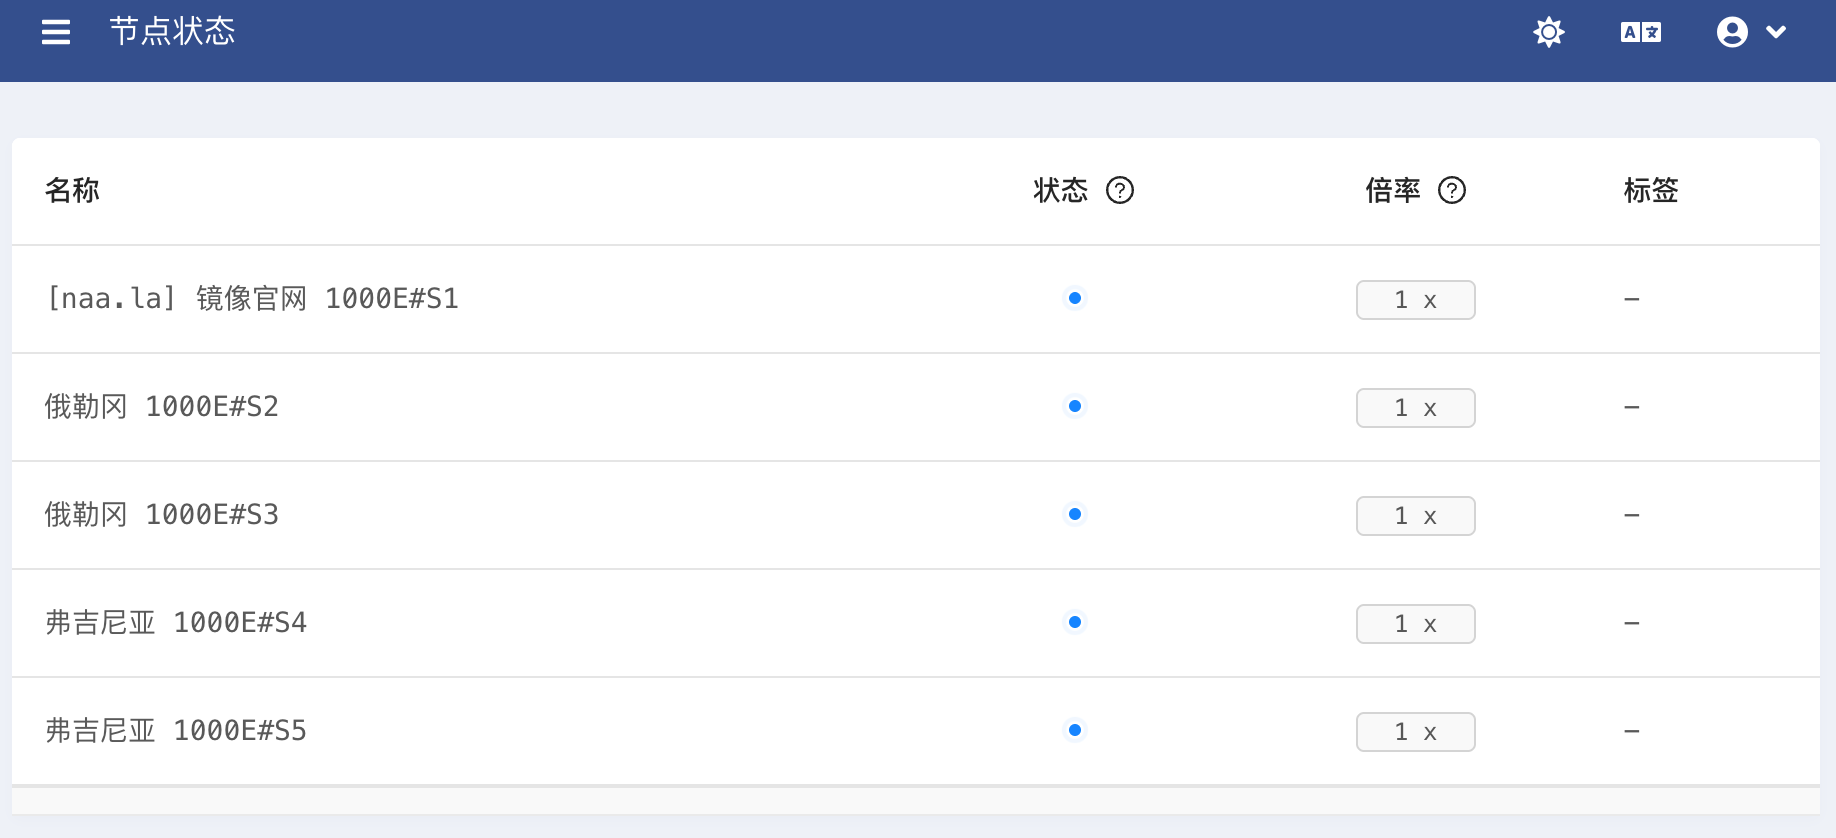Click the status dot for 弗吉尼亚 1000E#S5
The image size is (1836, 838).
click(1075, 730)
